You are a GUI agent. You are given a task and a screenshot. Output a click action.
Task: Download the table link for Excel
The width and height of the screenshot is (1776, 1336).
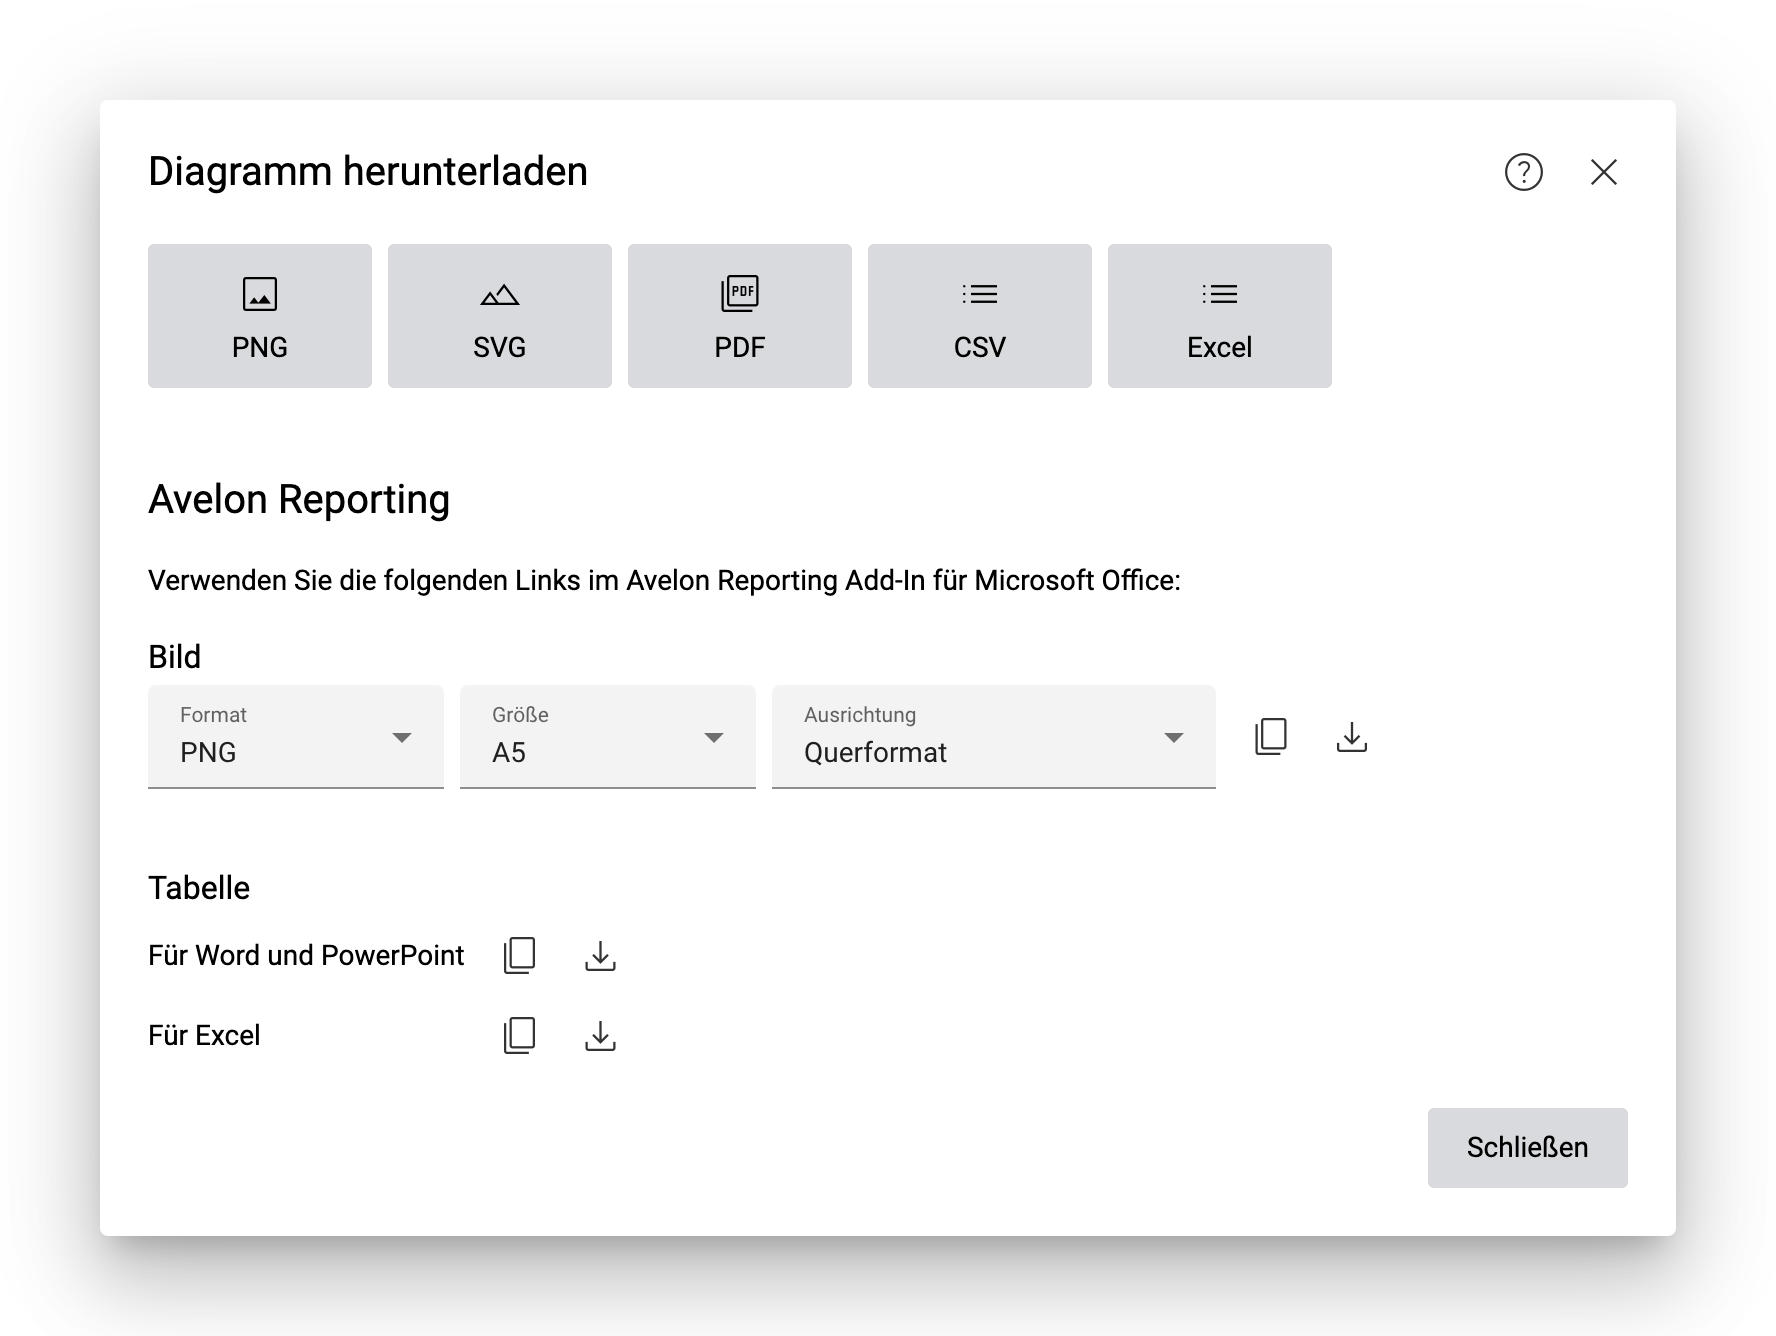pyautogui.click(x=600, y=1036)
